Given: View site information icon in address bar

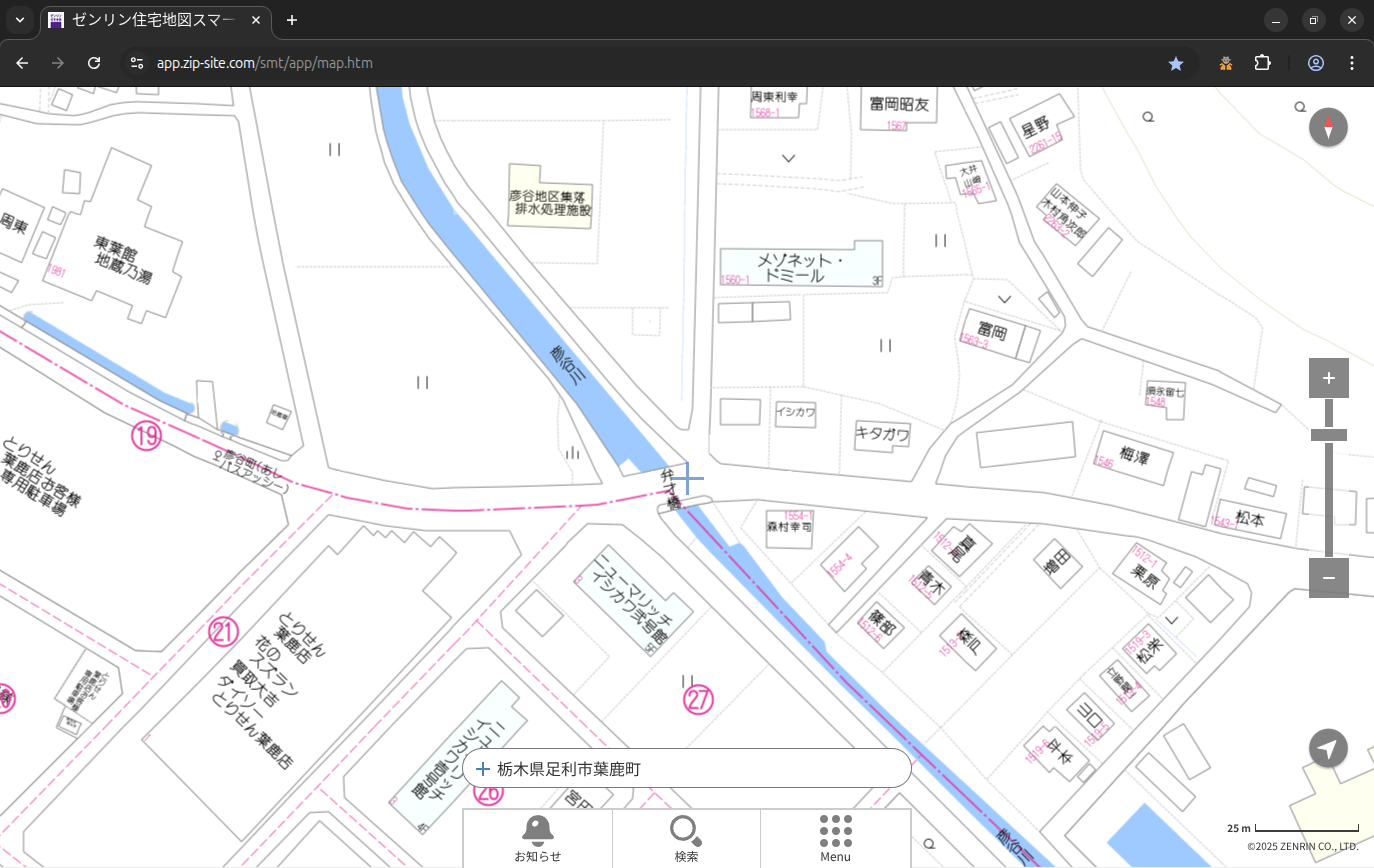Looking at the screenshot, I should [137, 63].
